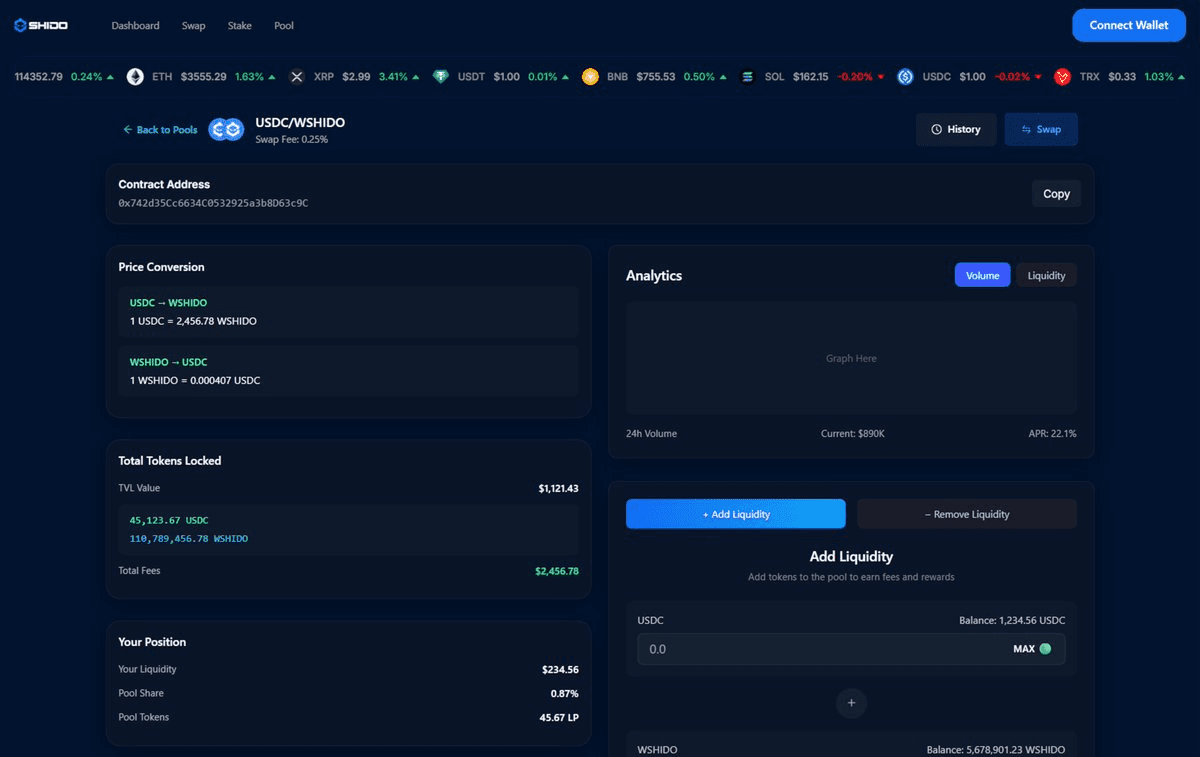Navigate to the Dashboard tab
1200x757 pixels.
[135, 25]
